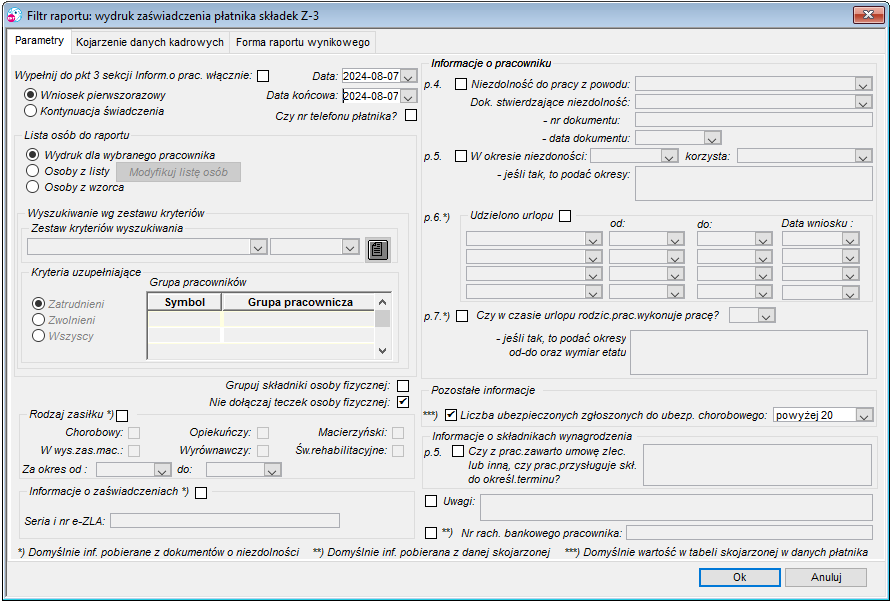Click jeśli tak podać okresy p.5 textbox
891x604 pixels.
click(753, 183)
